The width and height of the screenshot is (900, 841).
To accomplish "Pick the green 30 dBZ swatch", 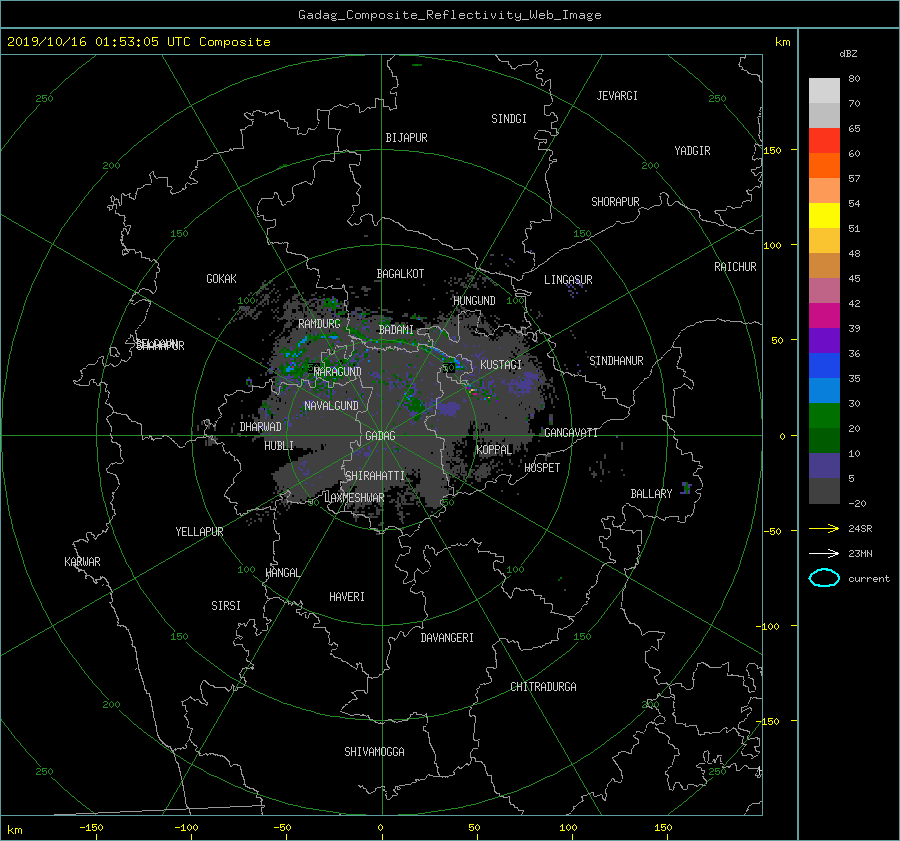I will pos(824,415).
